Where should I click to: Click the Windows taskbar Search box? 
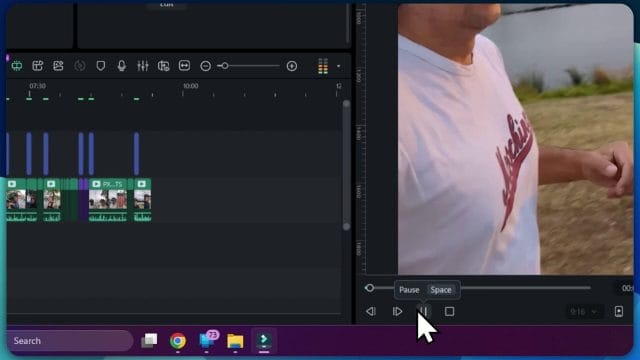(69, 341)
